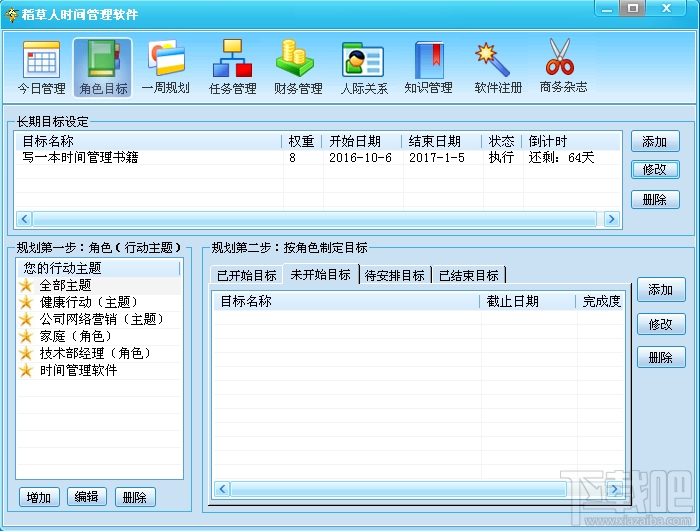This screenshot has width=700, height=531.
Task: Click 完成度 column header
Action: click(x=600, y=301)
